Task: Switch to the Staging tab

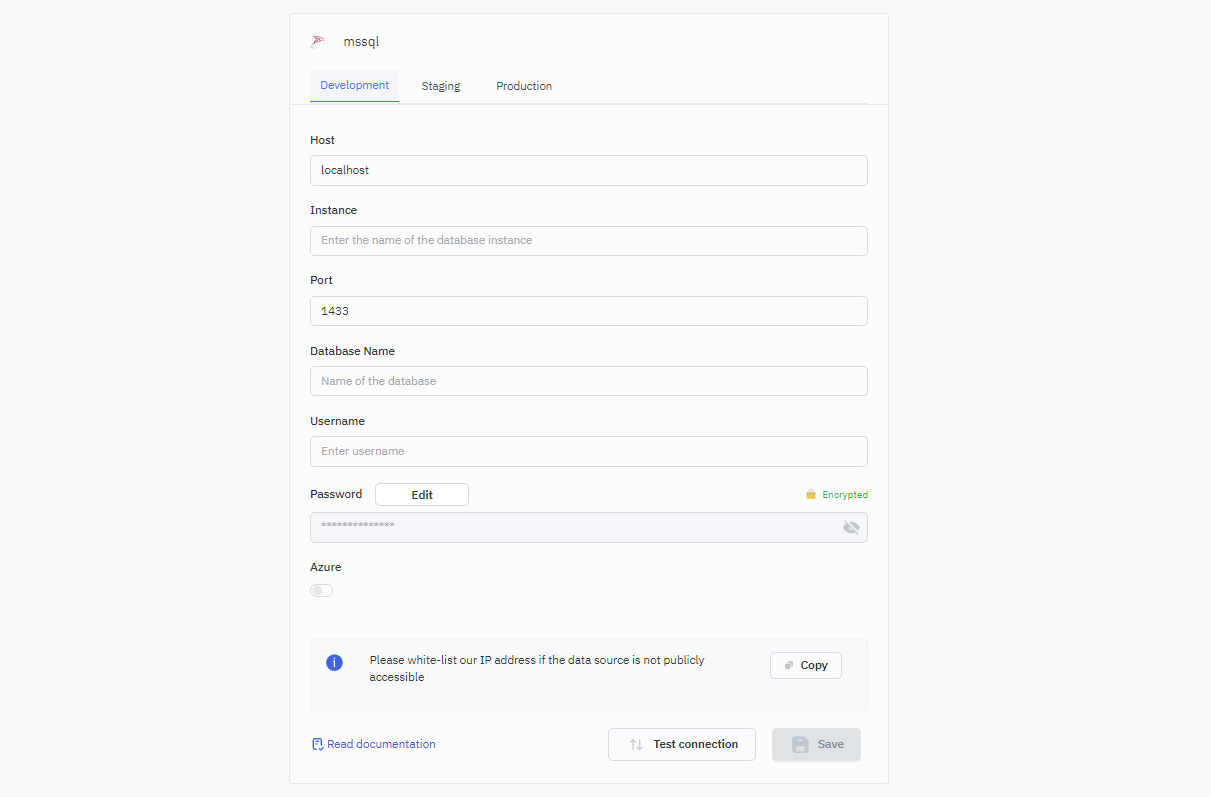Action: coord(440,86)
